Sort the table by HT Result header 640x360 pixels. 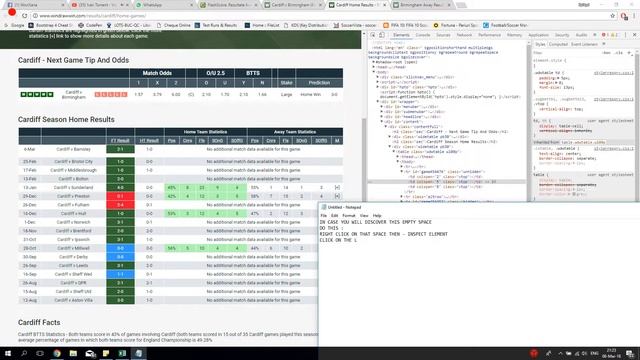(149, 140)
